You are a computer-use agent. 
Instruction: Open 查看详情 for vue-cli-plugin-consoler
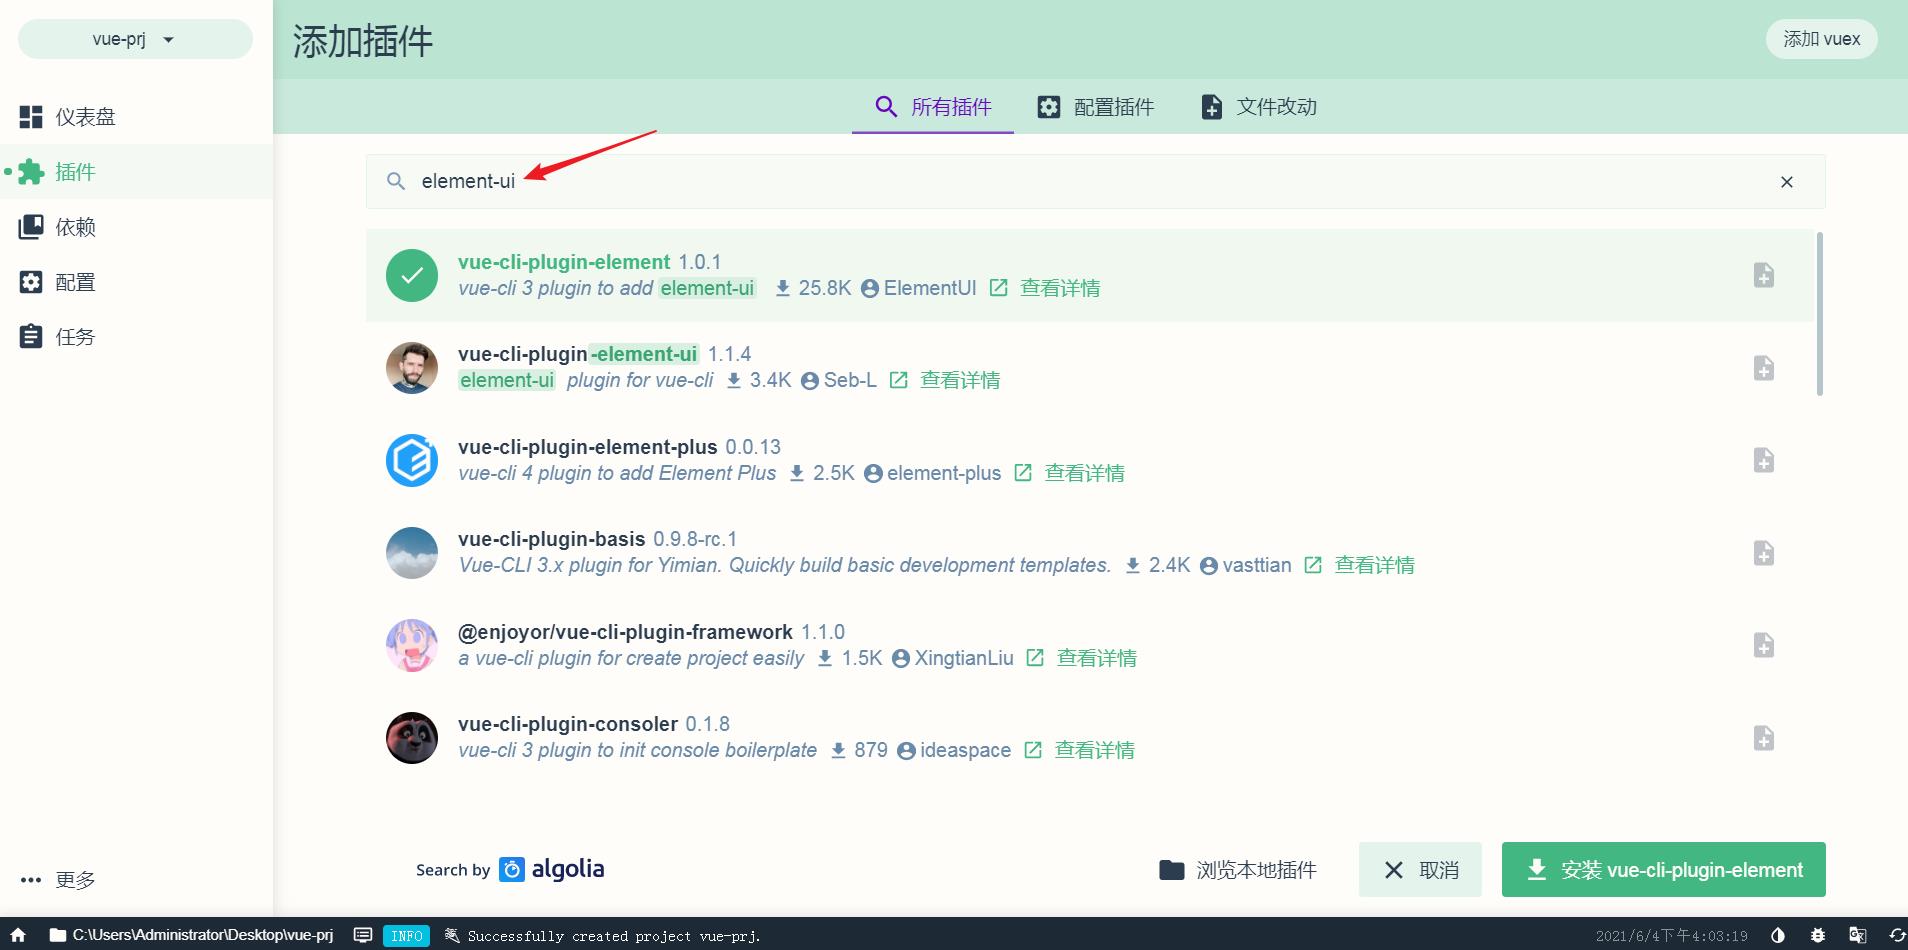click(1079, 750)
